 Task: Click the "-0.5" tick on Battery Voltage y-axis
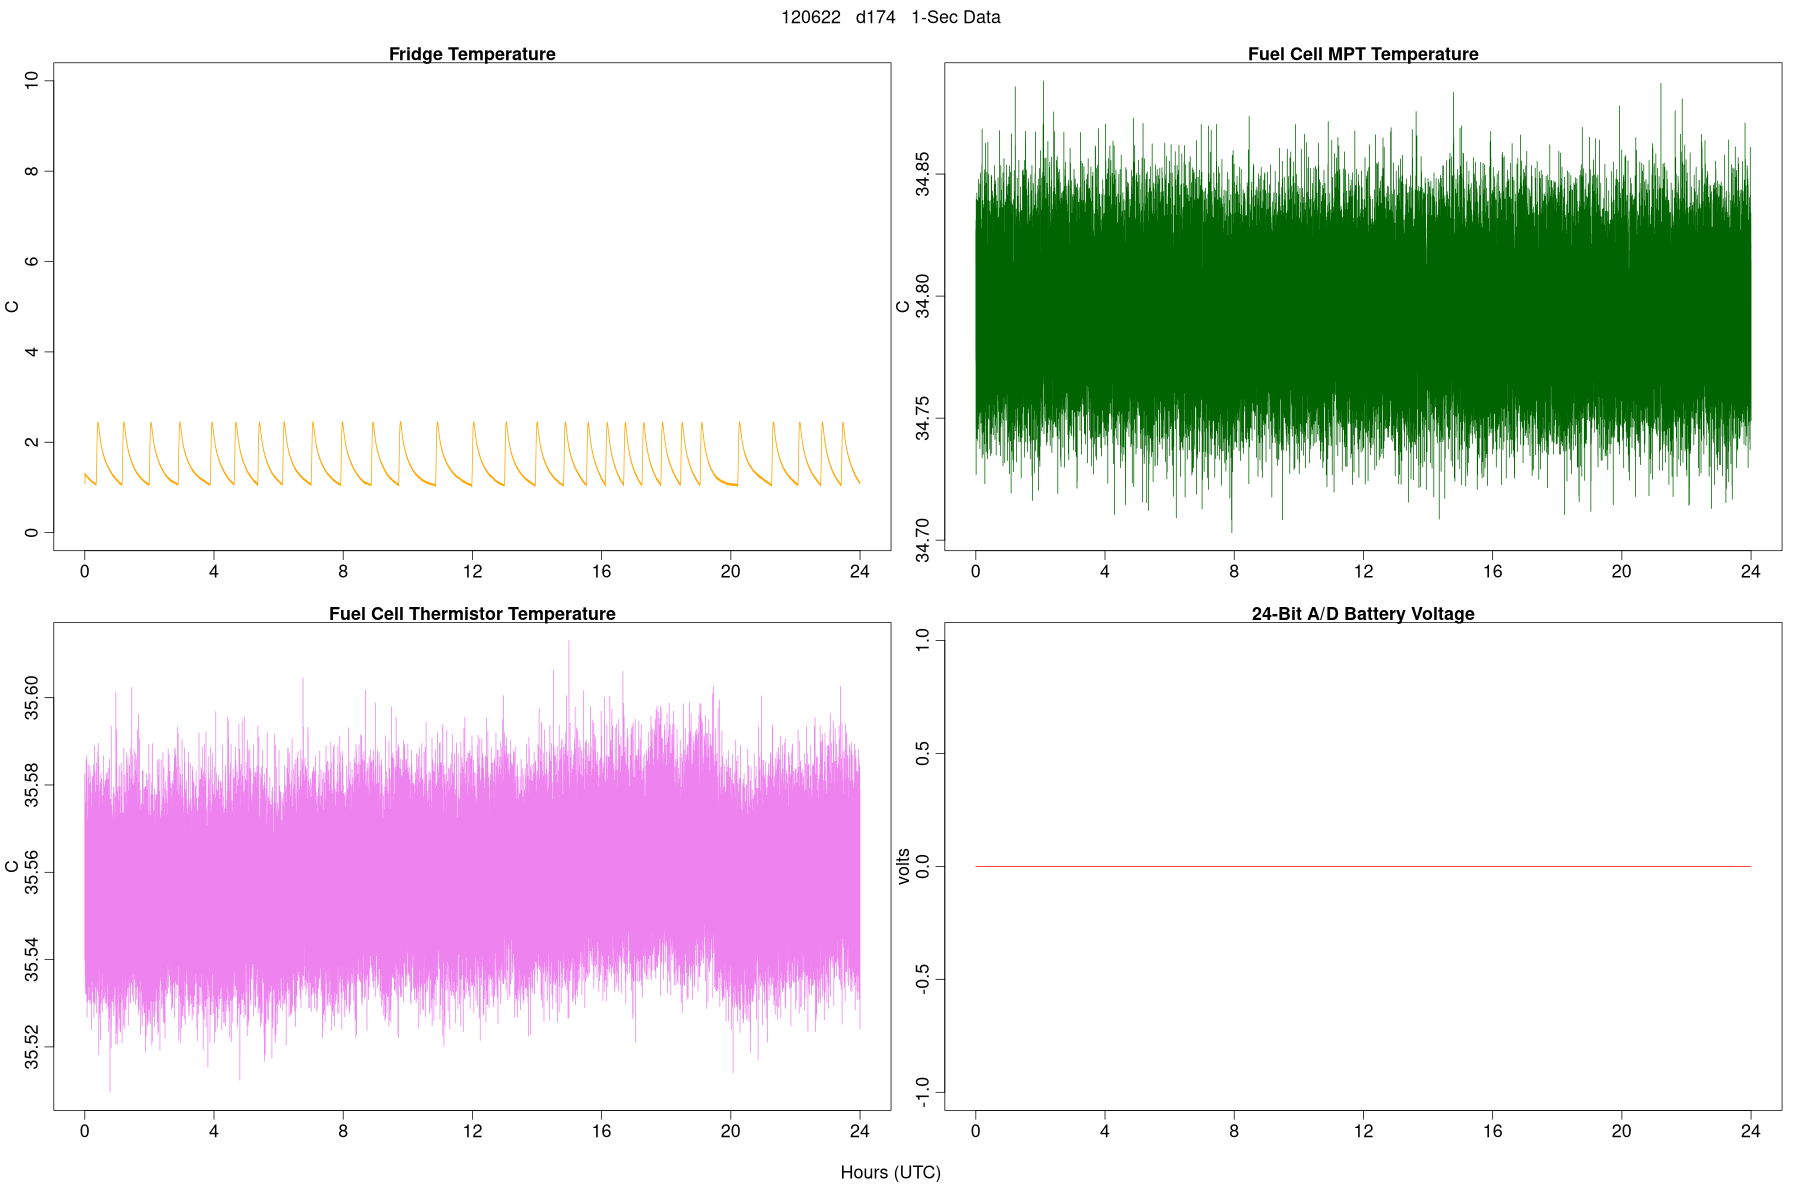point(923,979)
